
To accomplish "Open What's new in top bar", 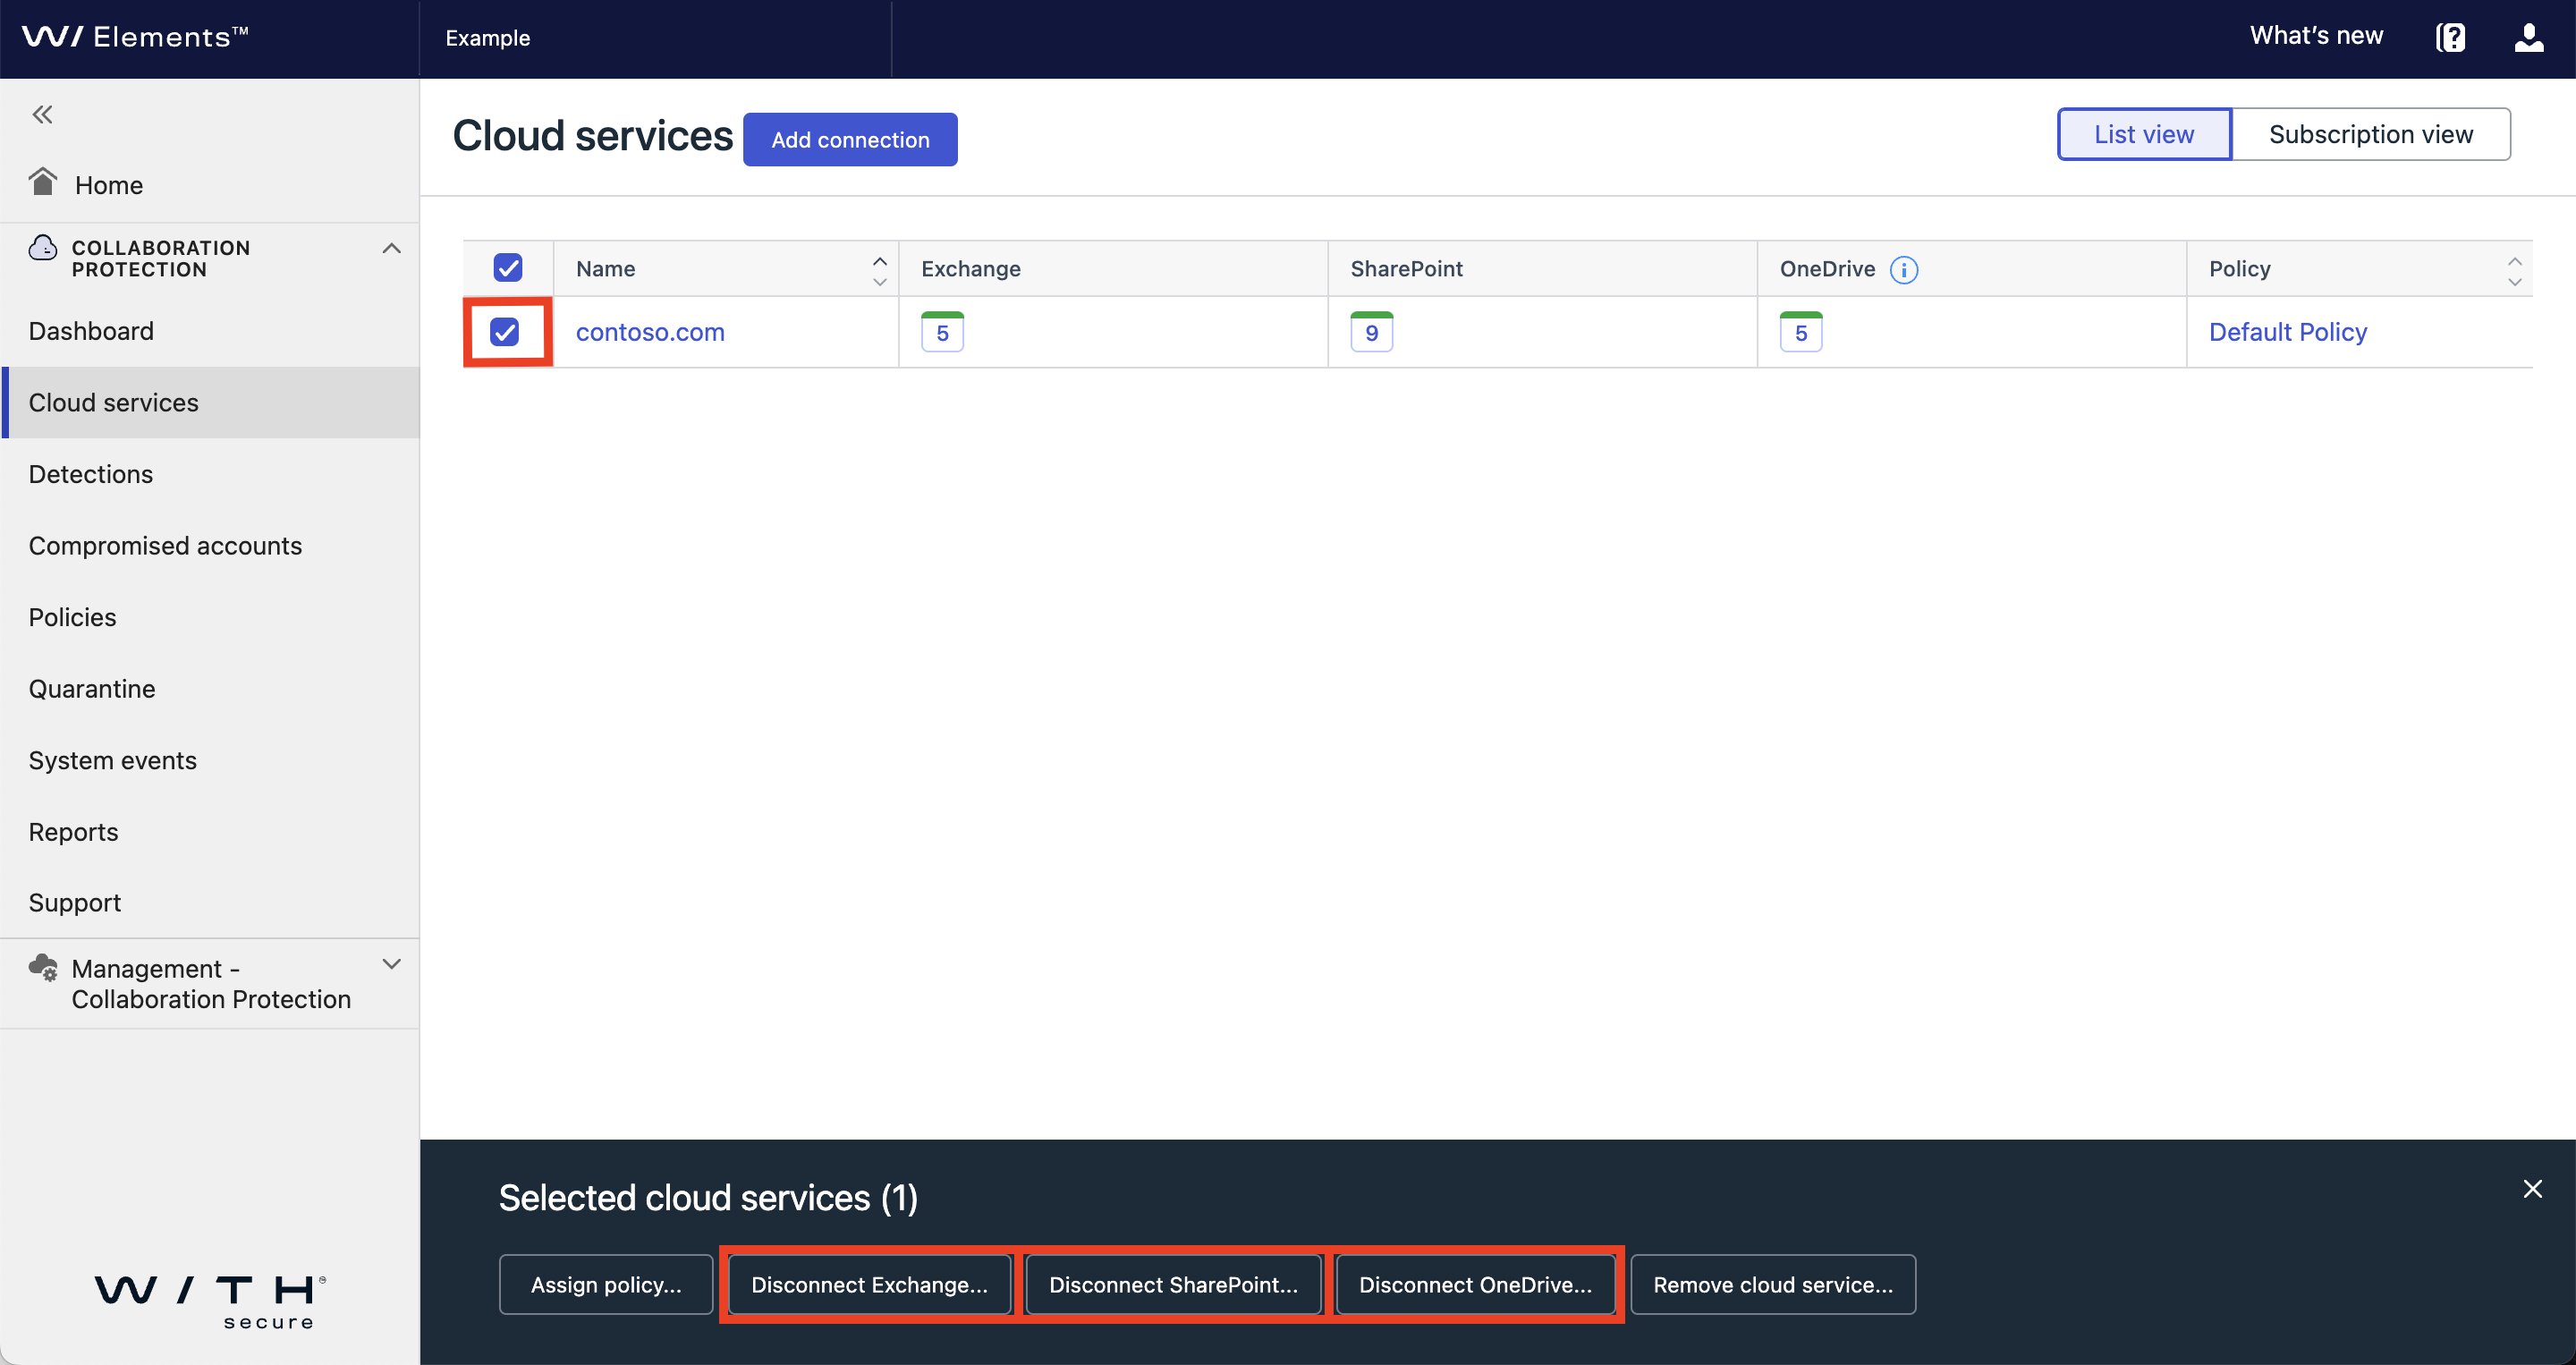I will pyautogui.click(x=2316, y=36).
